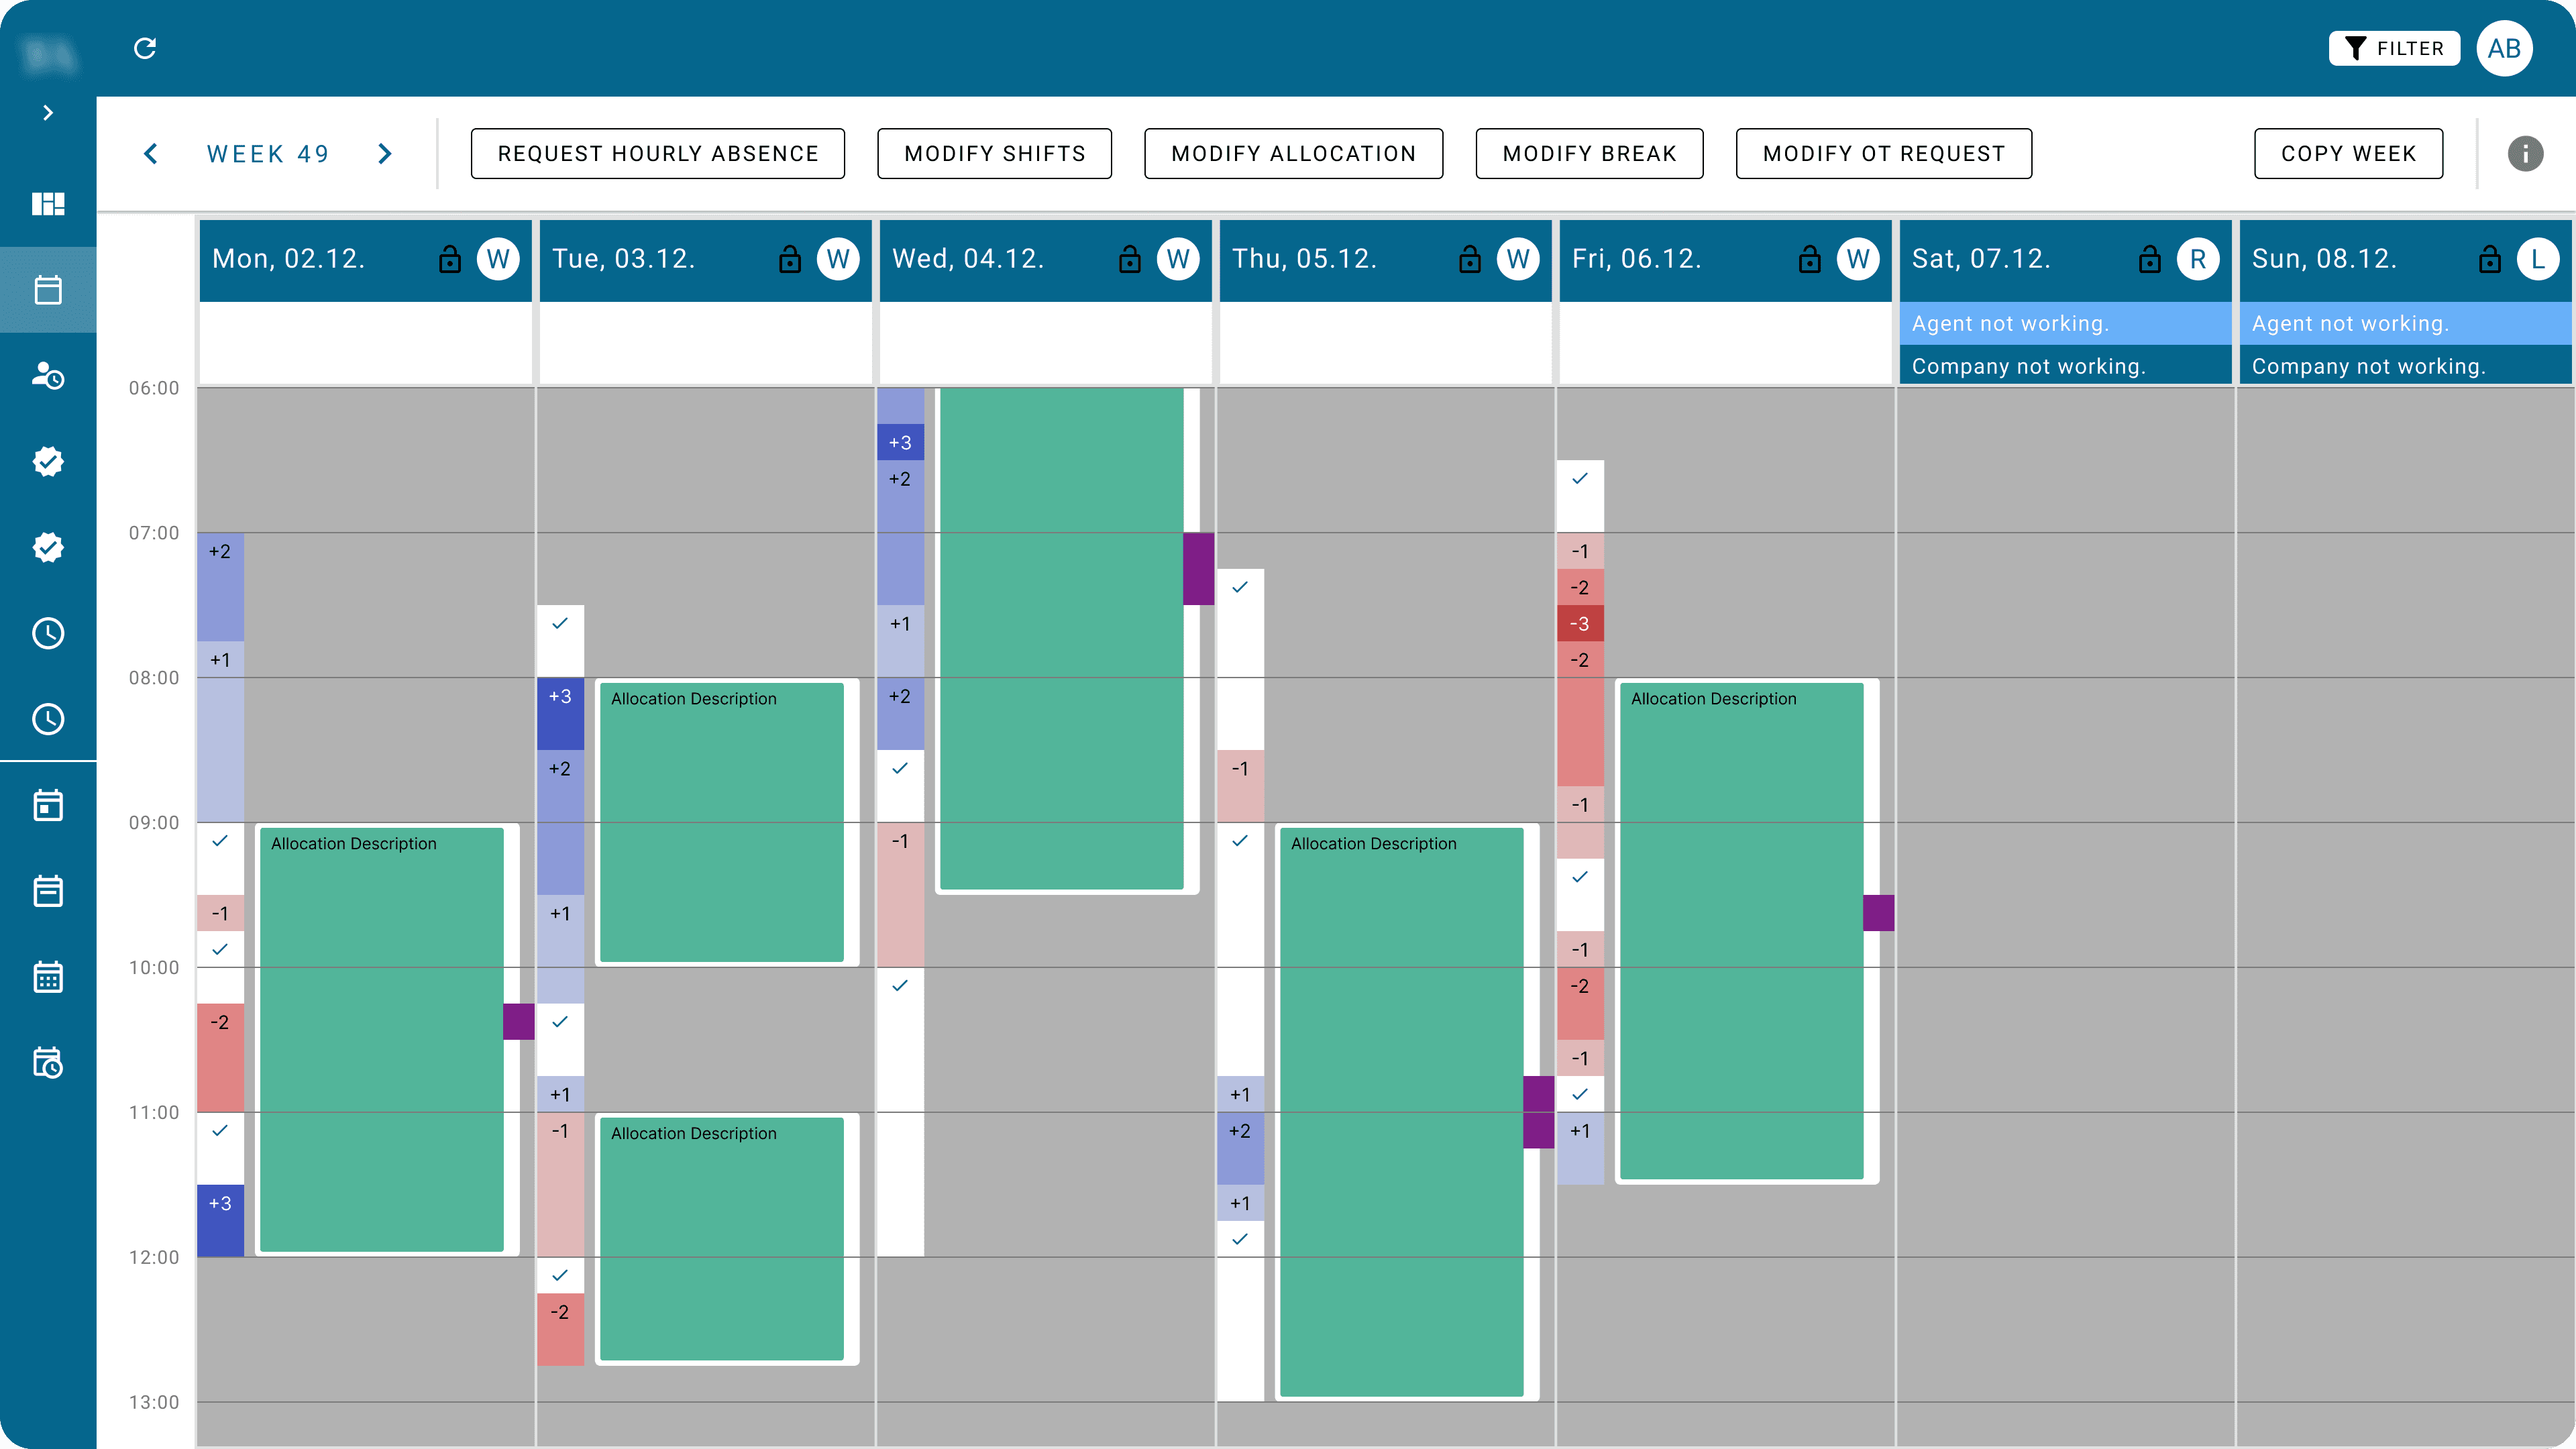The image size is (2576, 1449).
Task: Click the refresh icon in top bar
Action: 145,48
